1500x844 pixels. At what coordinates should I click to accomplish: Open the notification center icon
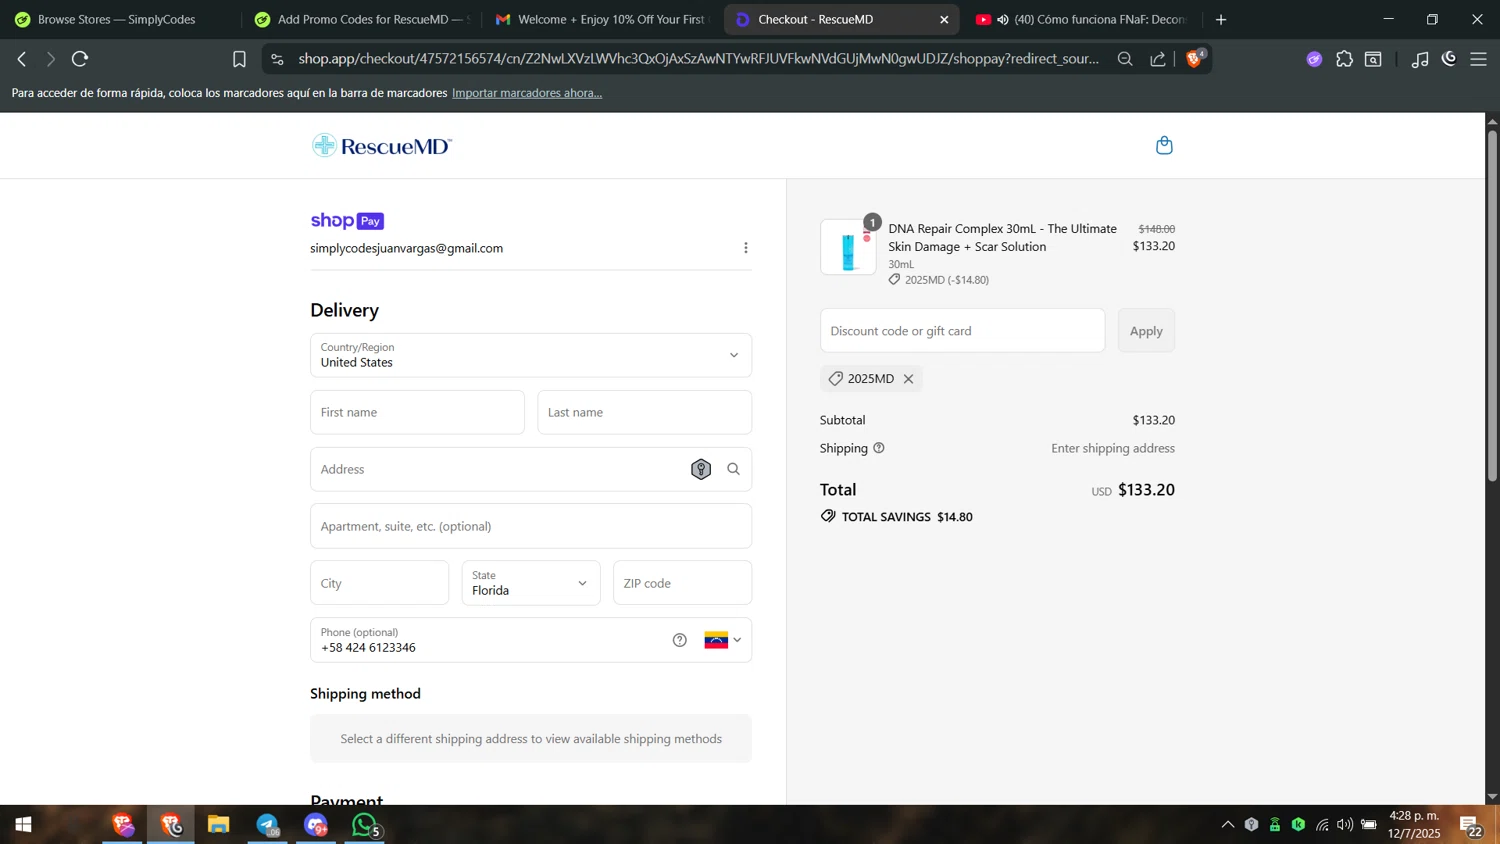(x=1471, y=826)
